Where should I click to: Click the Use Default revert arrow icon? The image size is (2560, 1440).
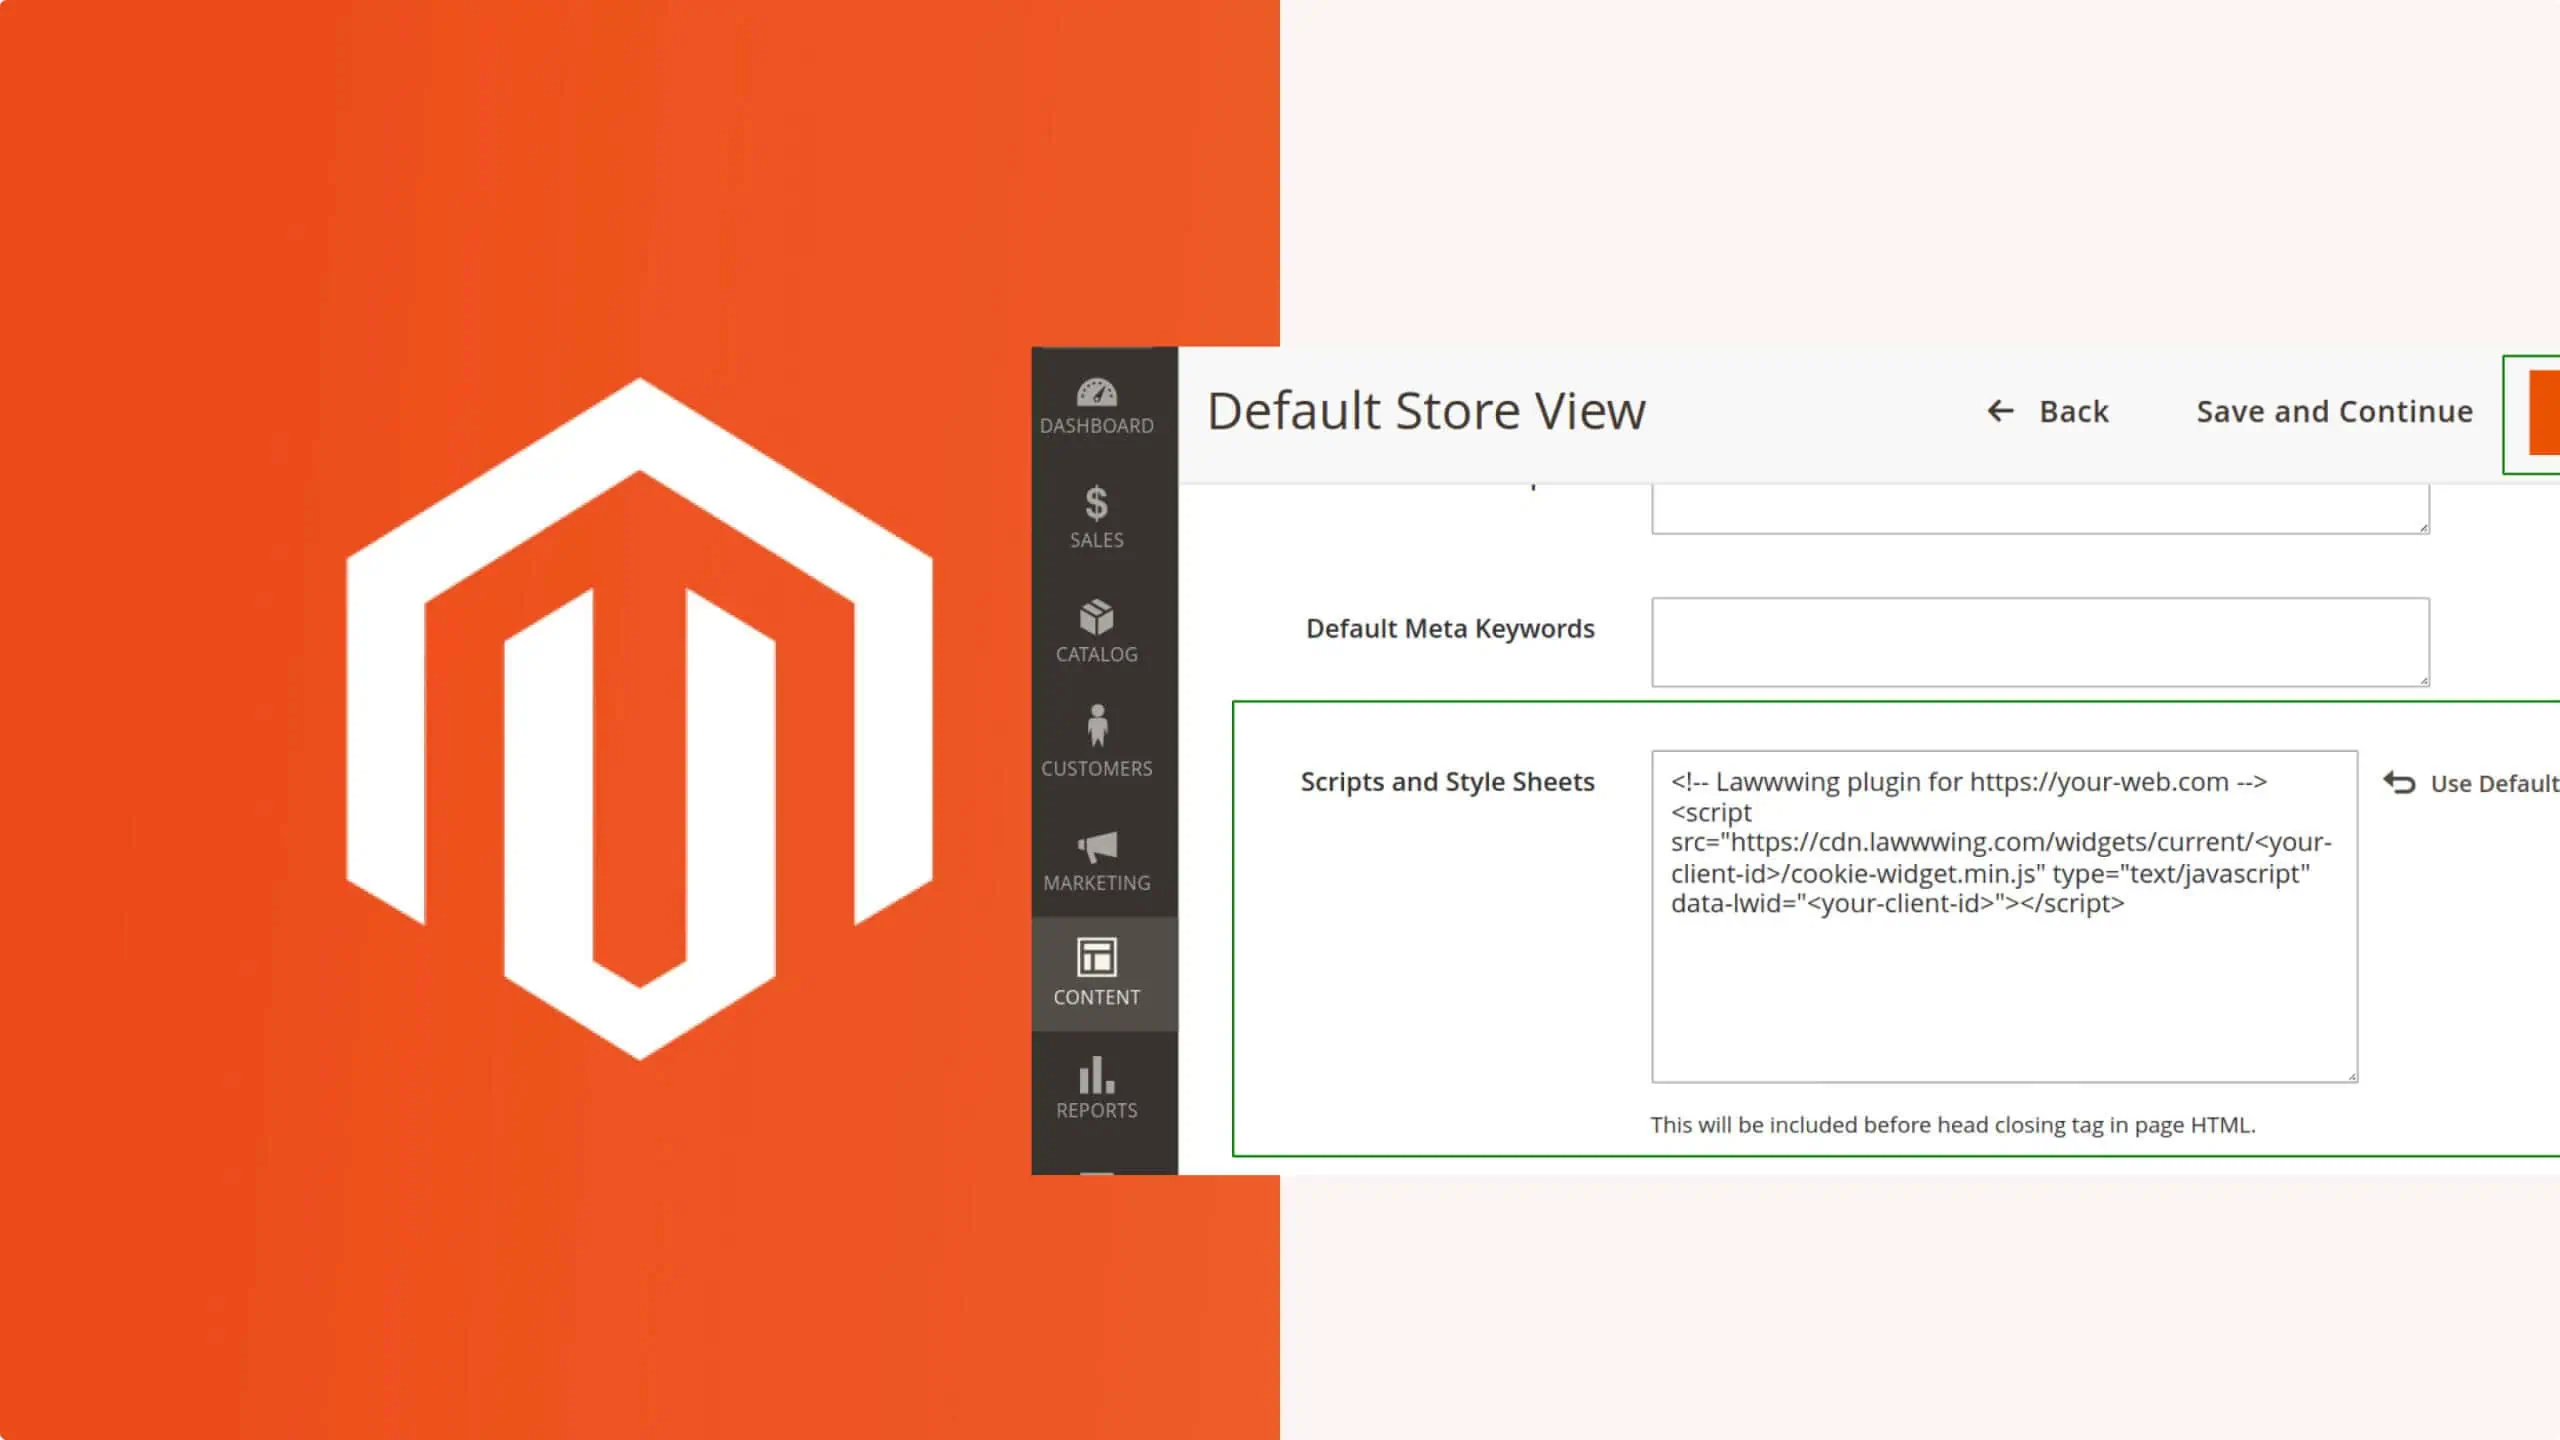pyautogui.click(x=2399, y=783)
